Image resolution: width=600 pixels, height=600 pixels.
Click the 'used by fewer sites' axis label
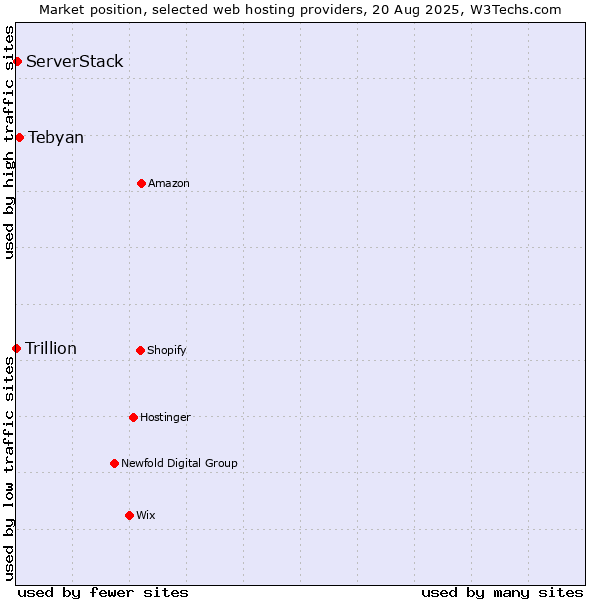click(x=103, y=593)
